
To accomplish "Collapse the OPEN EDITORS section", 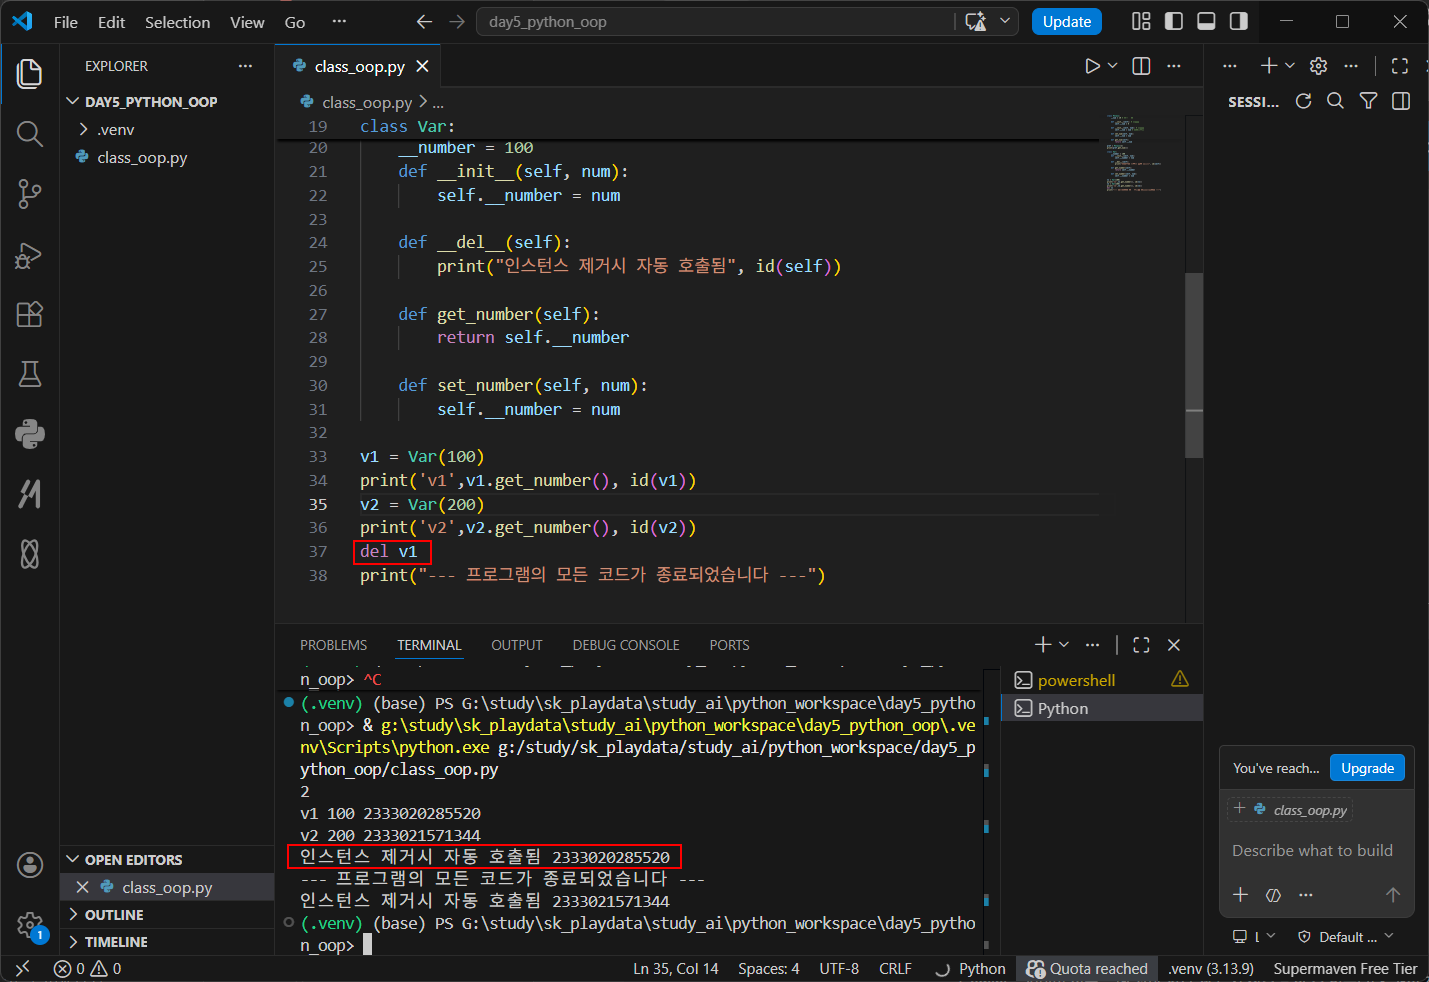I will 167,860.
